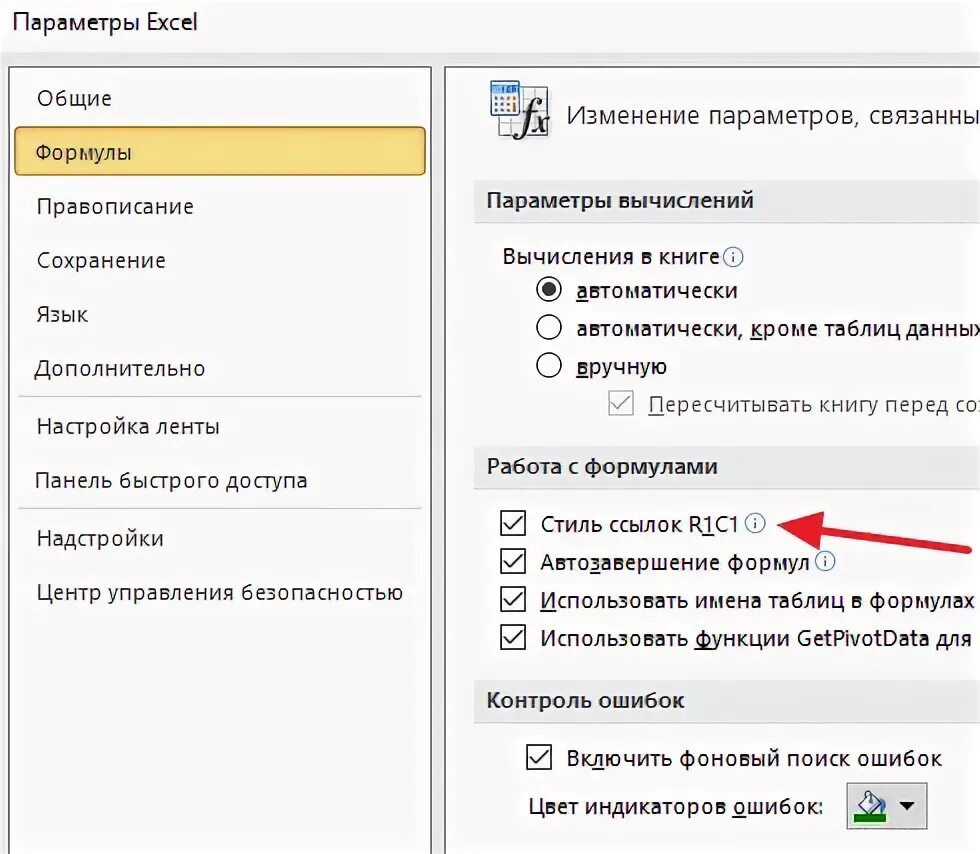Viewport: 980px width, 854px height.
Task: Expand error indicator color dropdown arrow
Action: coord(907,805)
